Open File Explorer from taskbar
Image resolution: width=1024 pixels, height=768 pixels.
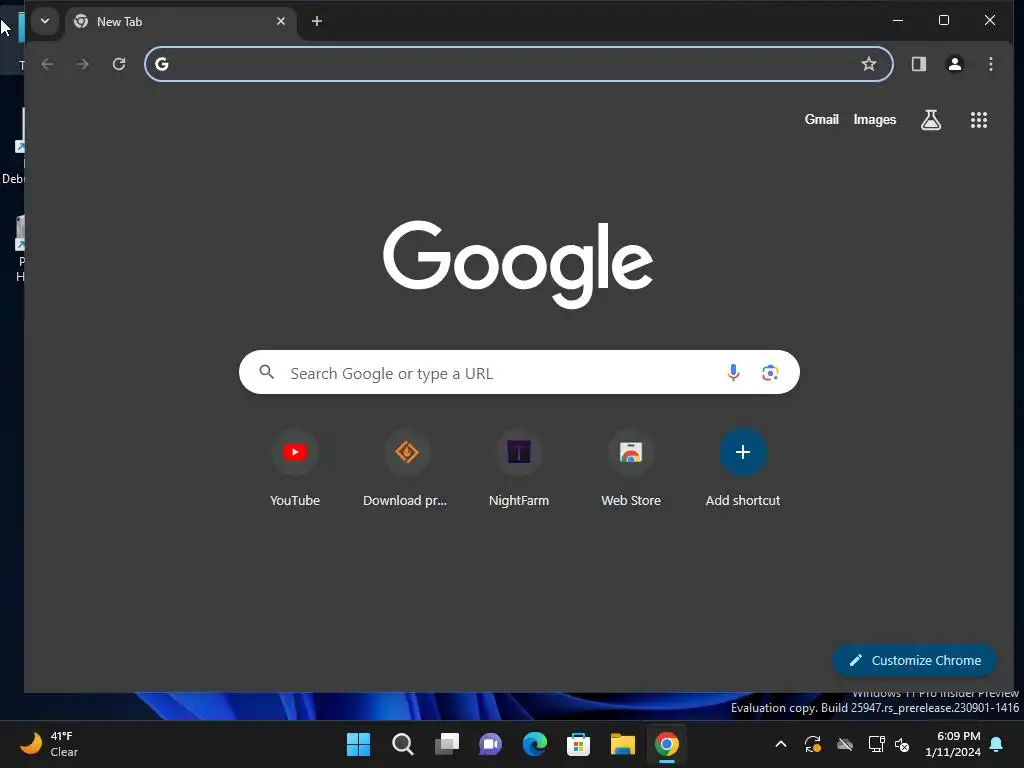coord(622,744)
